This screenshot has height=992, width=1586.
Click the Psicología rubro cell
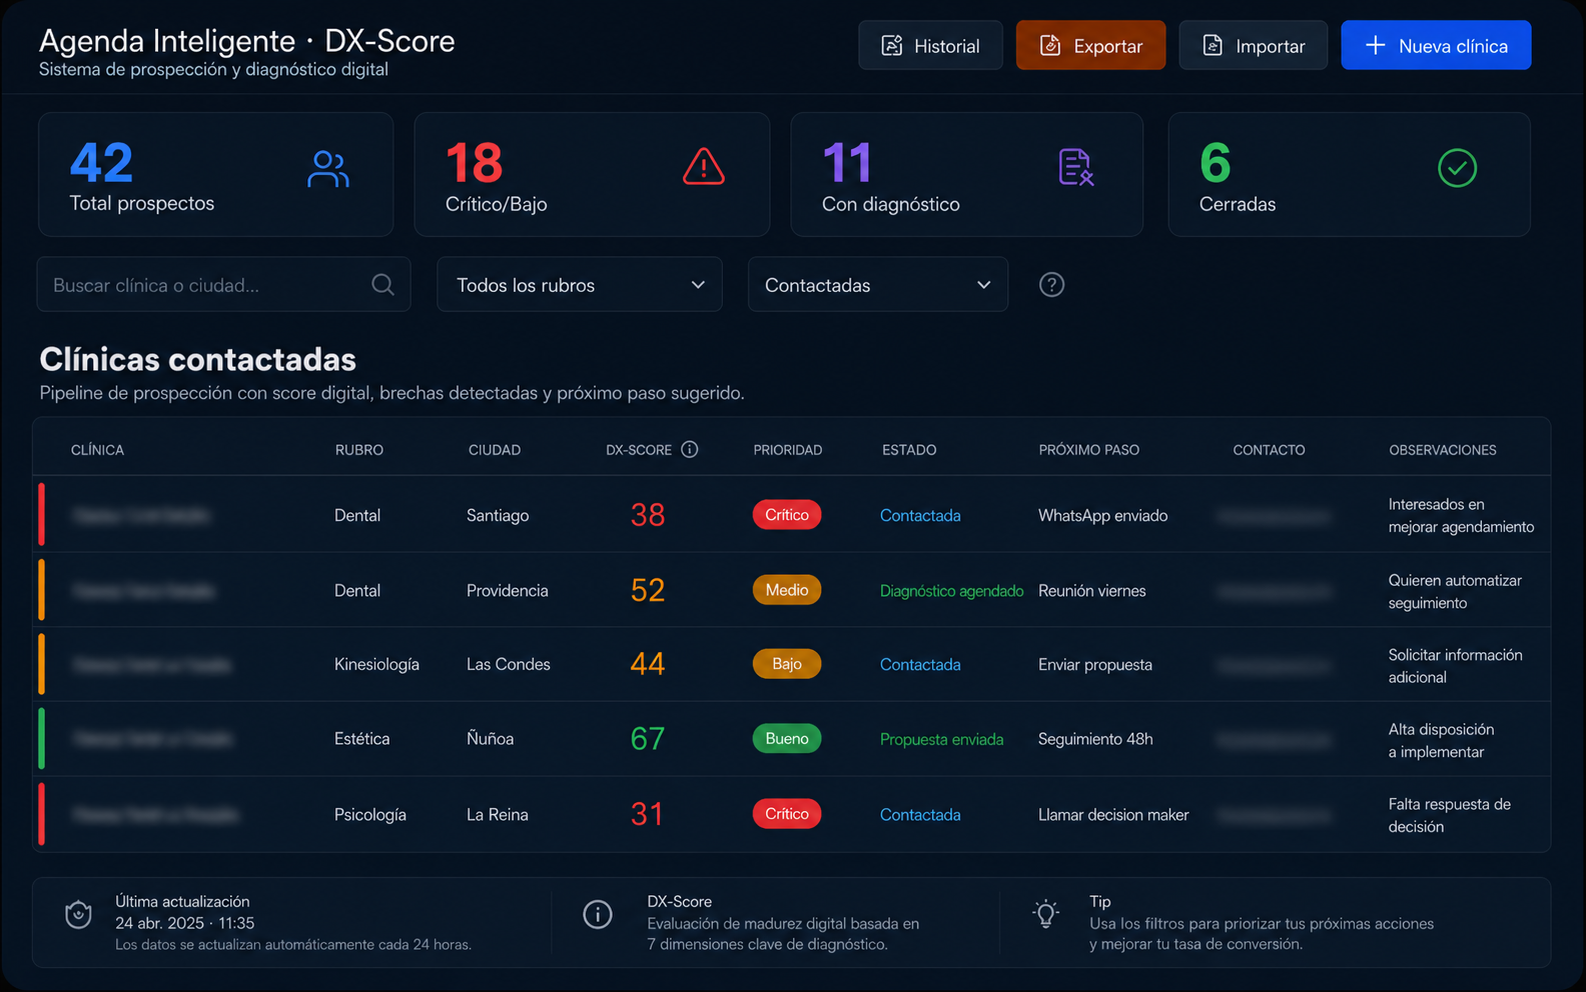tap(370, 814)
